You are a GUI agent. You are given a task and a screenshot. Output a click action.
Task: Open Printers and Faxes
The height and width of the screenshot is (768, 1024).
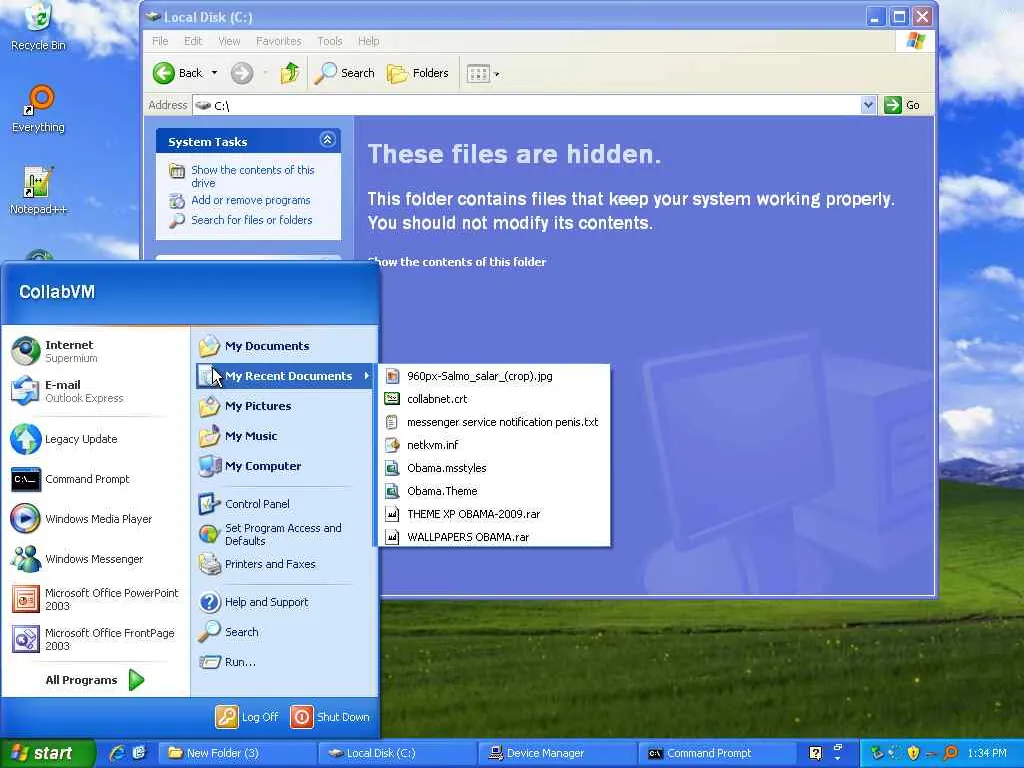pyautogui.click(x=285, y=564)
